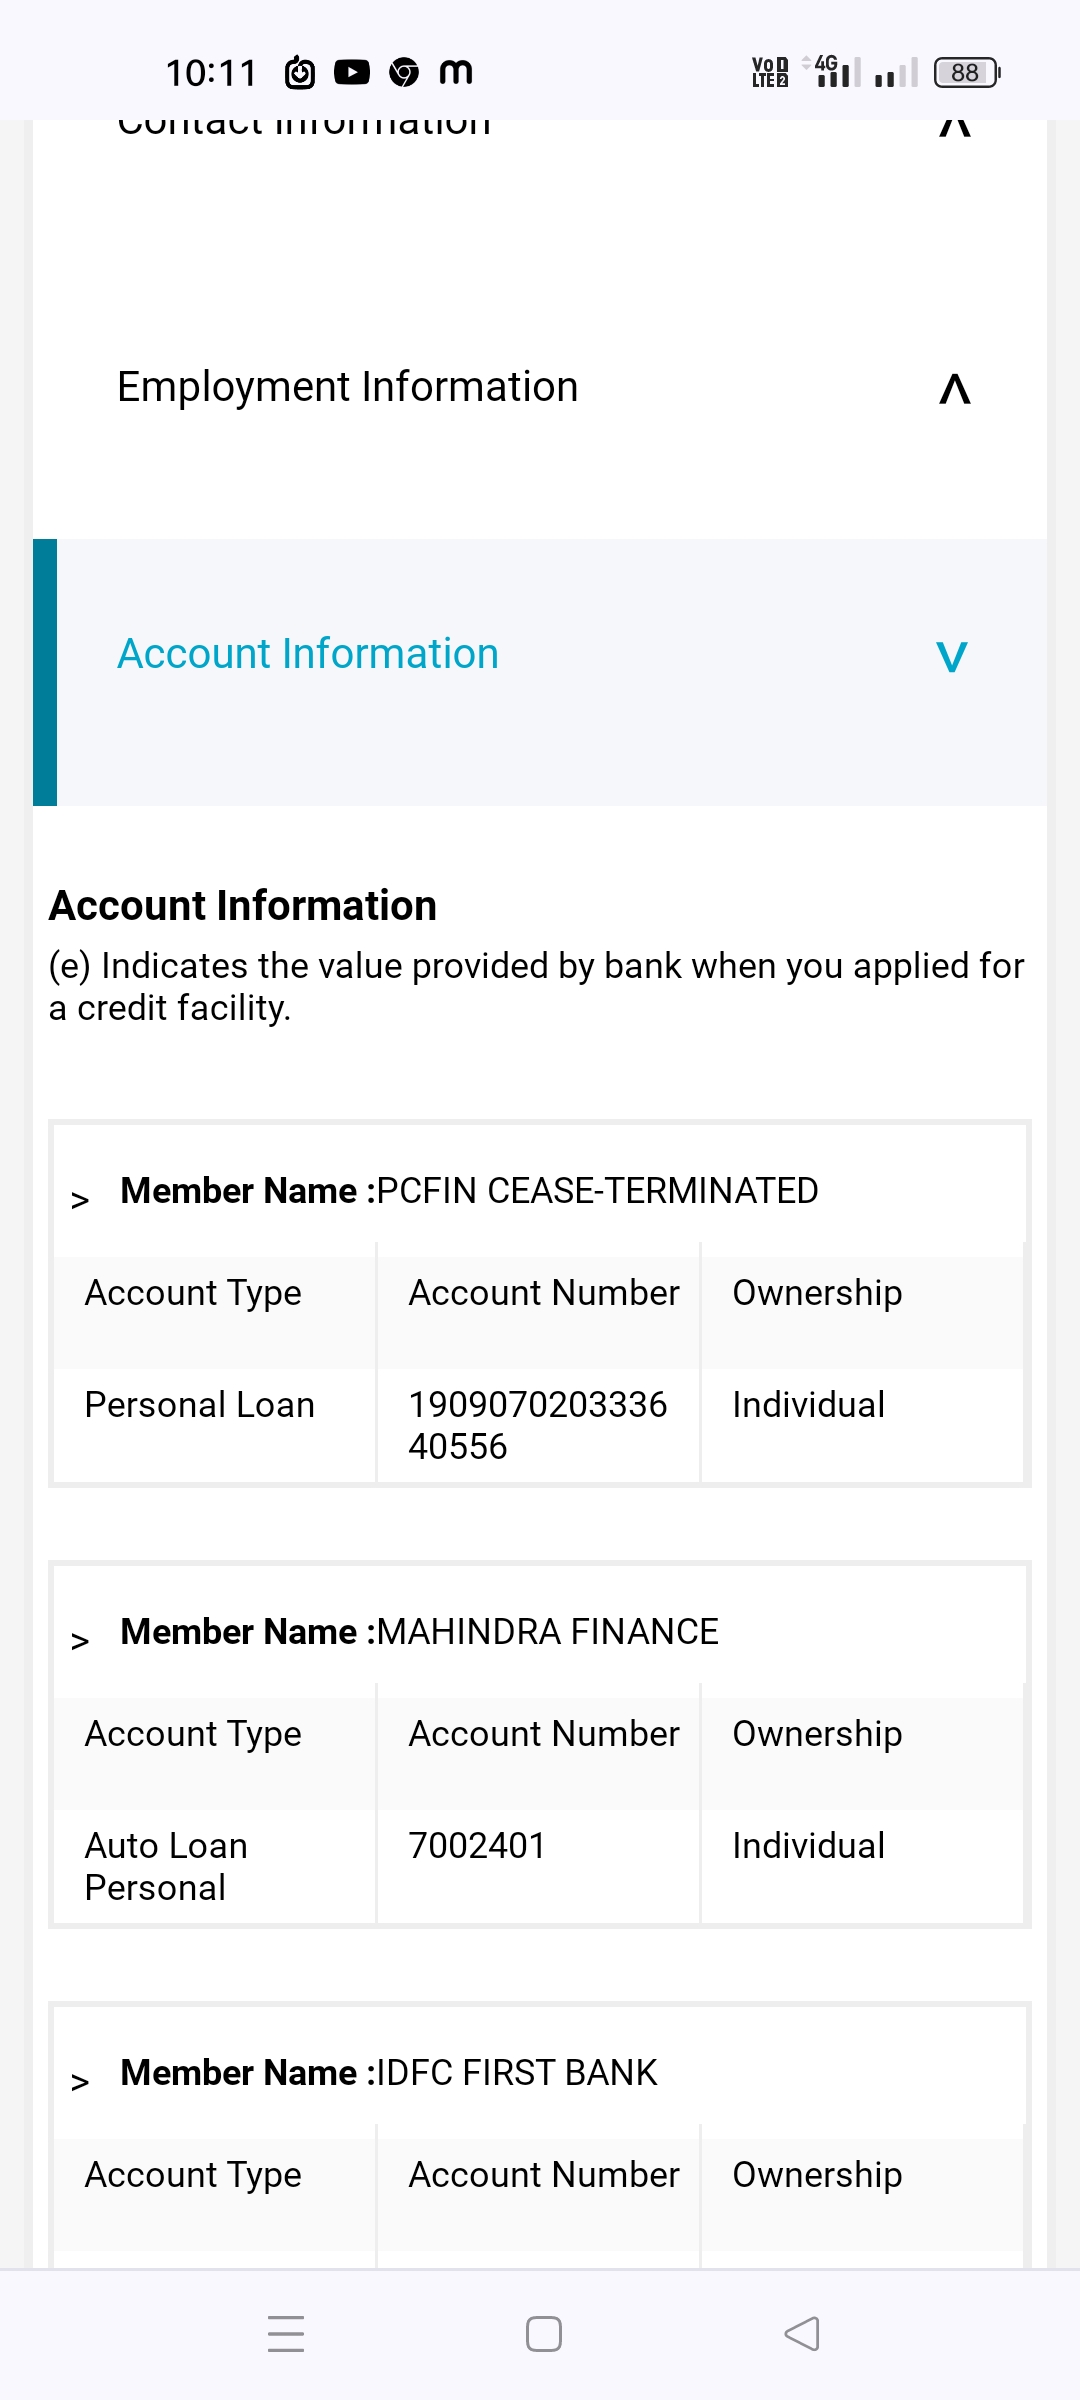Tap the Chrome notification icon in status bar
The width and height of the screenshot is (1080, 2400).
(x=404, y=72)
